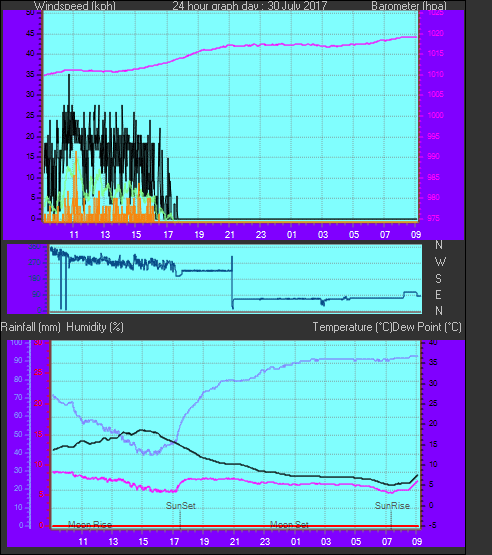
Task: Click hour 03 on temperature graph axis
Action: click(326, 541)
